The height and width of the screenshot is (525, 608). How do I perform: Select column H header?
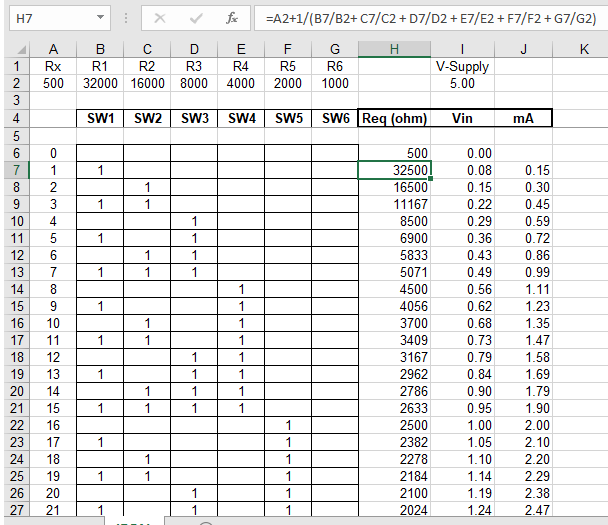coord(394,49)
